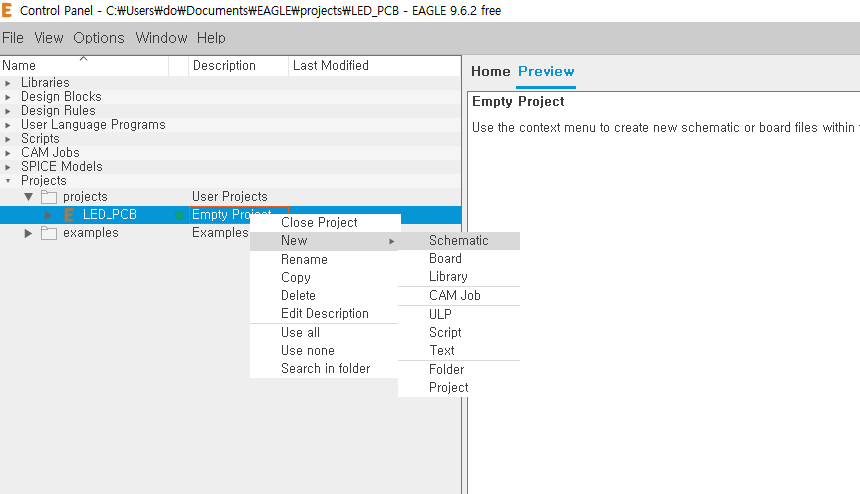
Task: Choose Copy in context menu
Action: coord(325,277)
